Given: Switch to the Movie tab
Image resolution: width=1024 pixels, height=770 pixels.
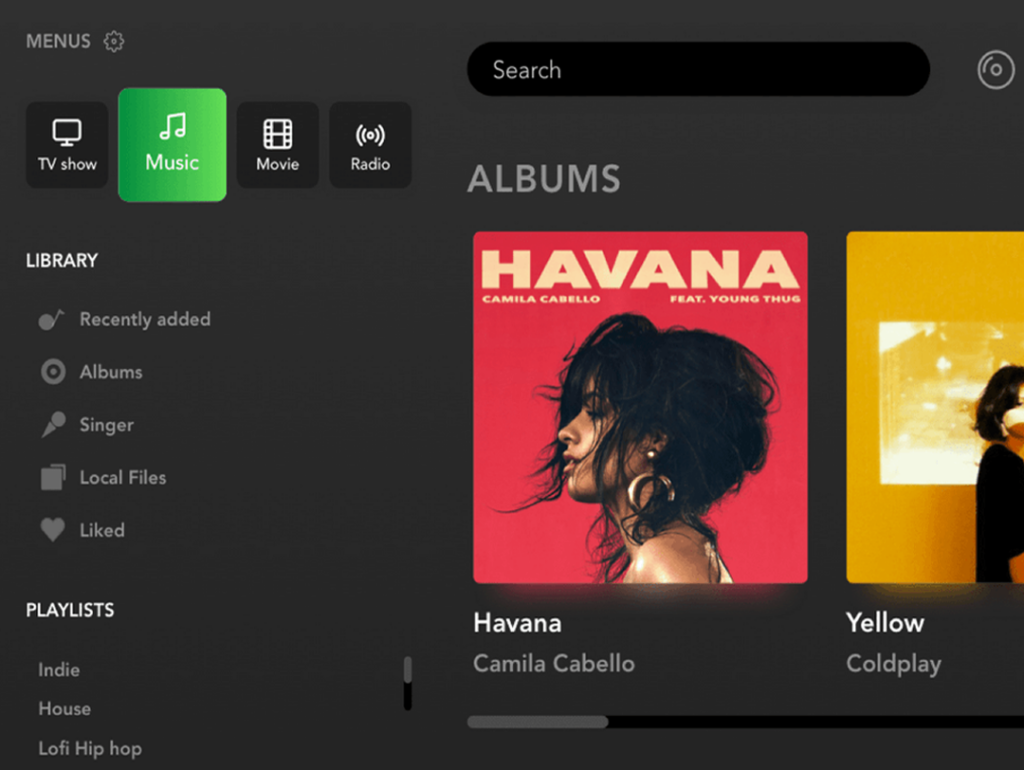Looking at the screenshot, I should click(x=278, y=145).
